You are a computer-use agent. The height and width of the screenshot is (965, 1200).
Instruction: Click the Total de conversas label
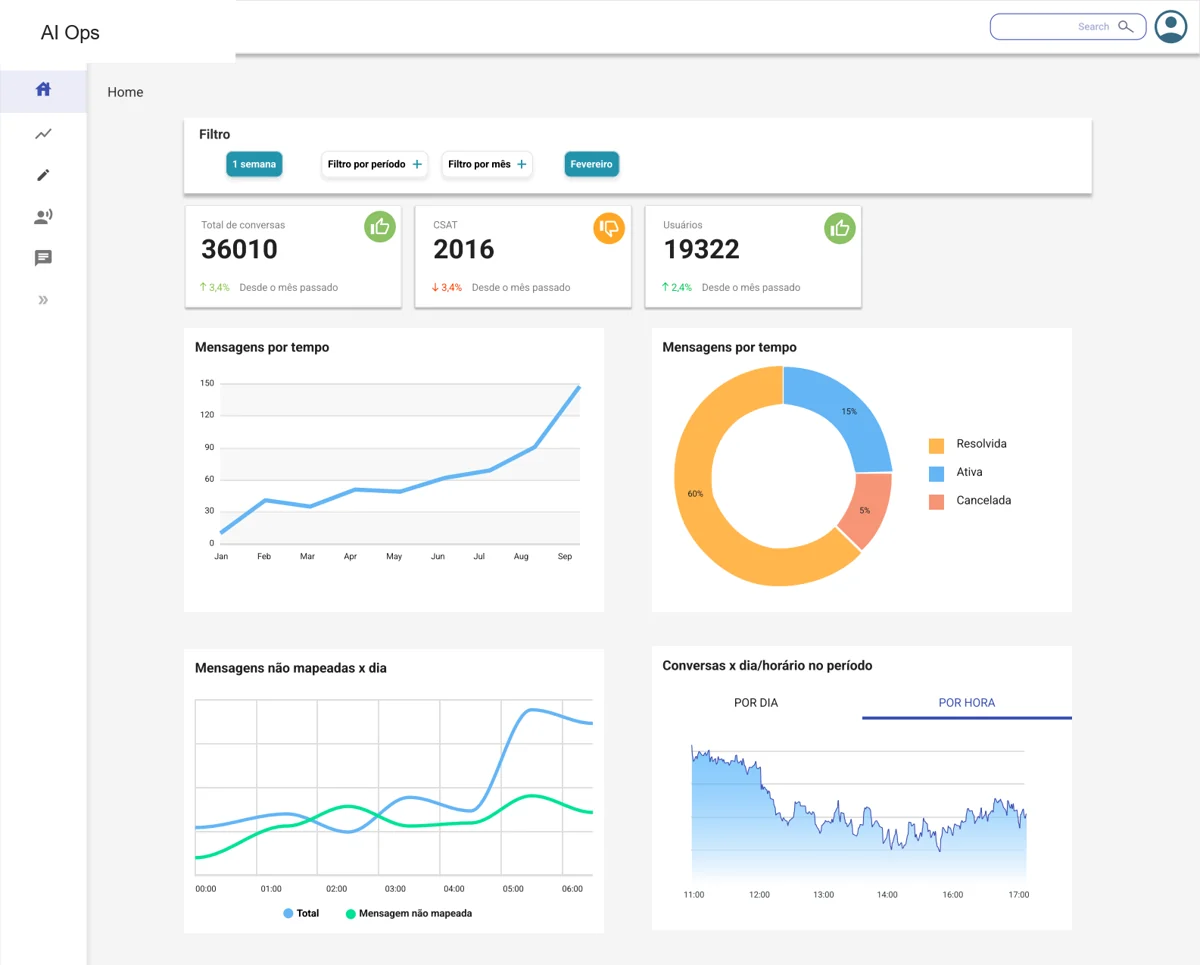pos(243,225)
